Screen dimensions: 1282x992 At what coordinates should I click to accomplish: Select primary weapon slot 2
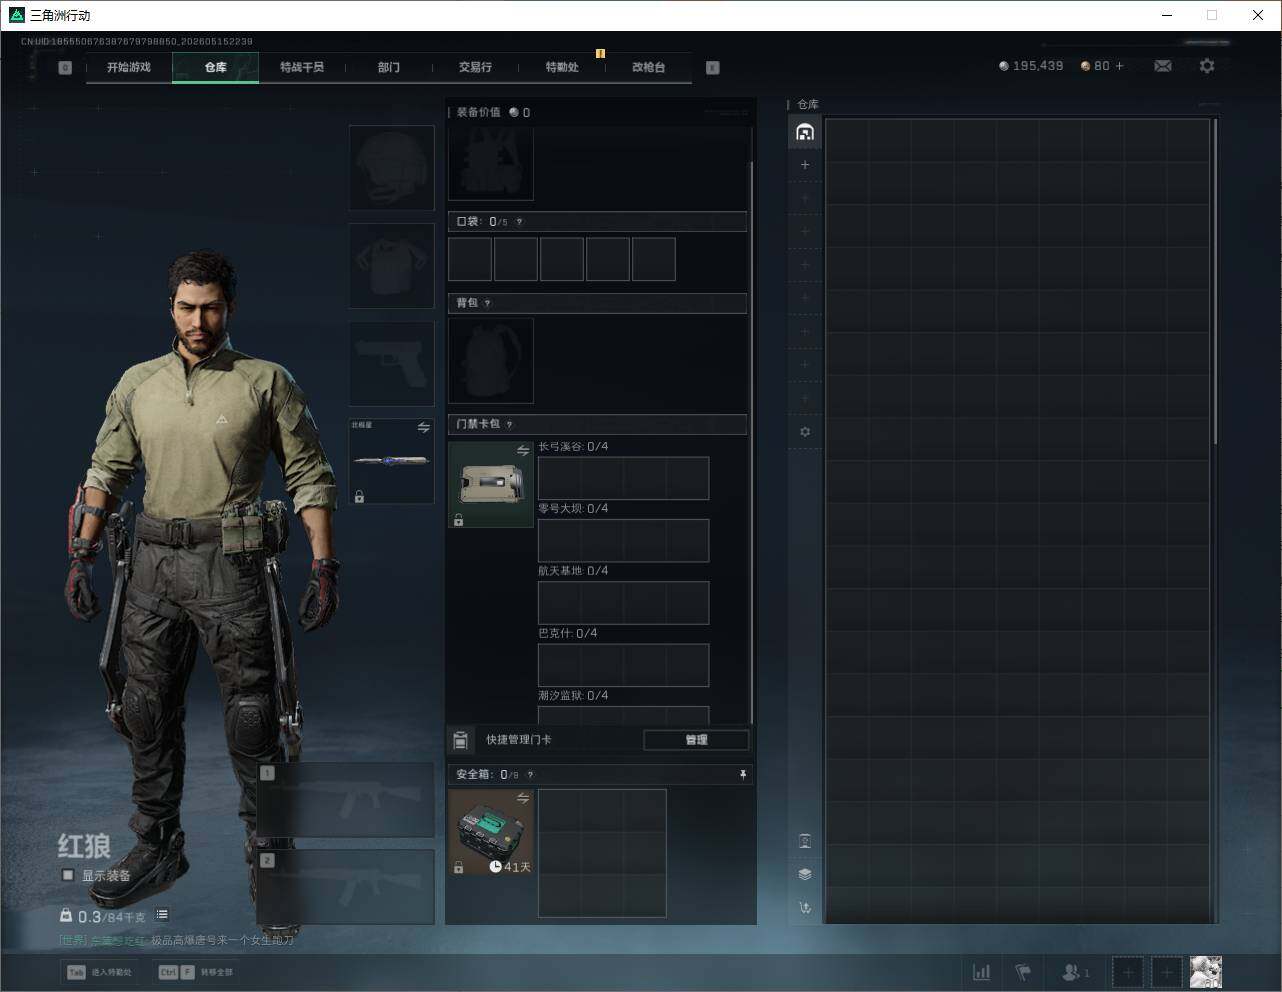[346, 887]
